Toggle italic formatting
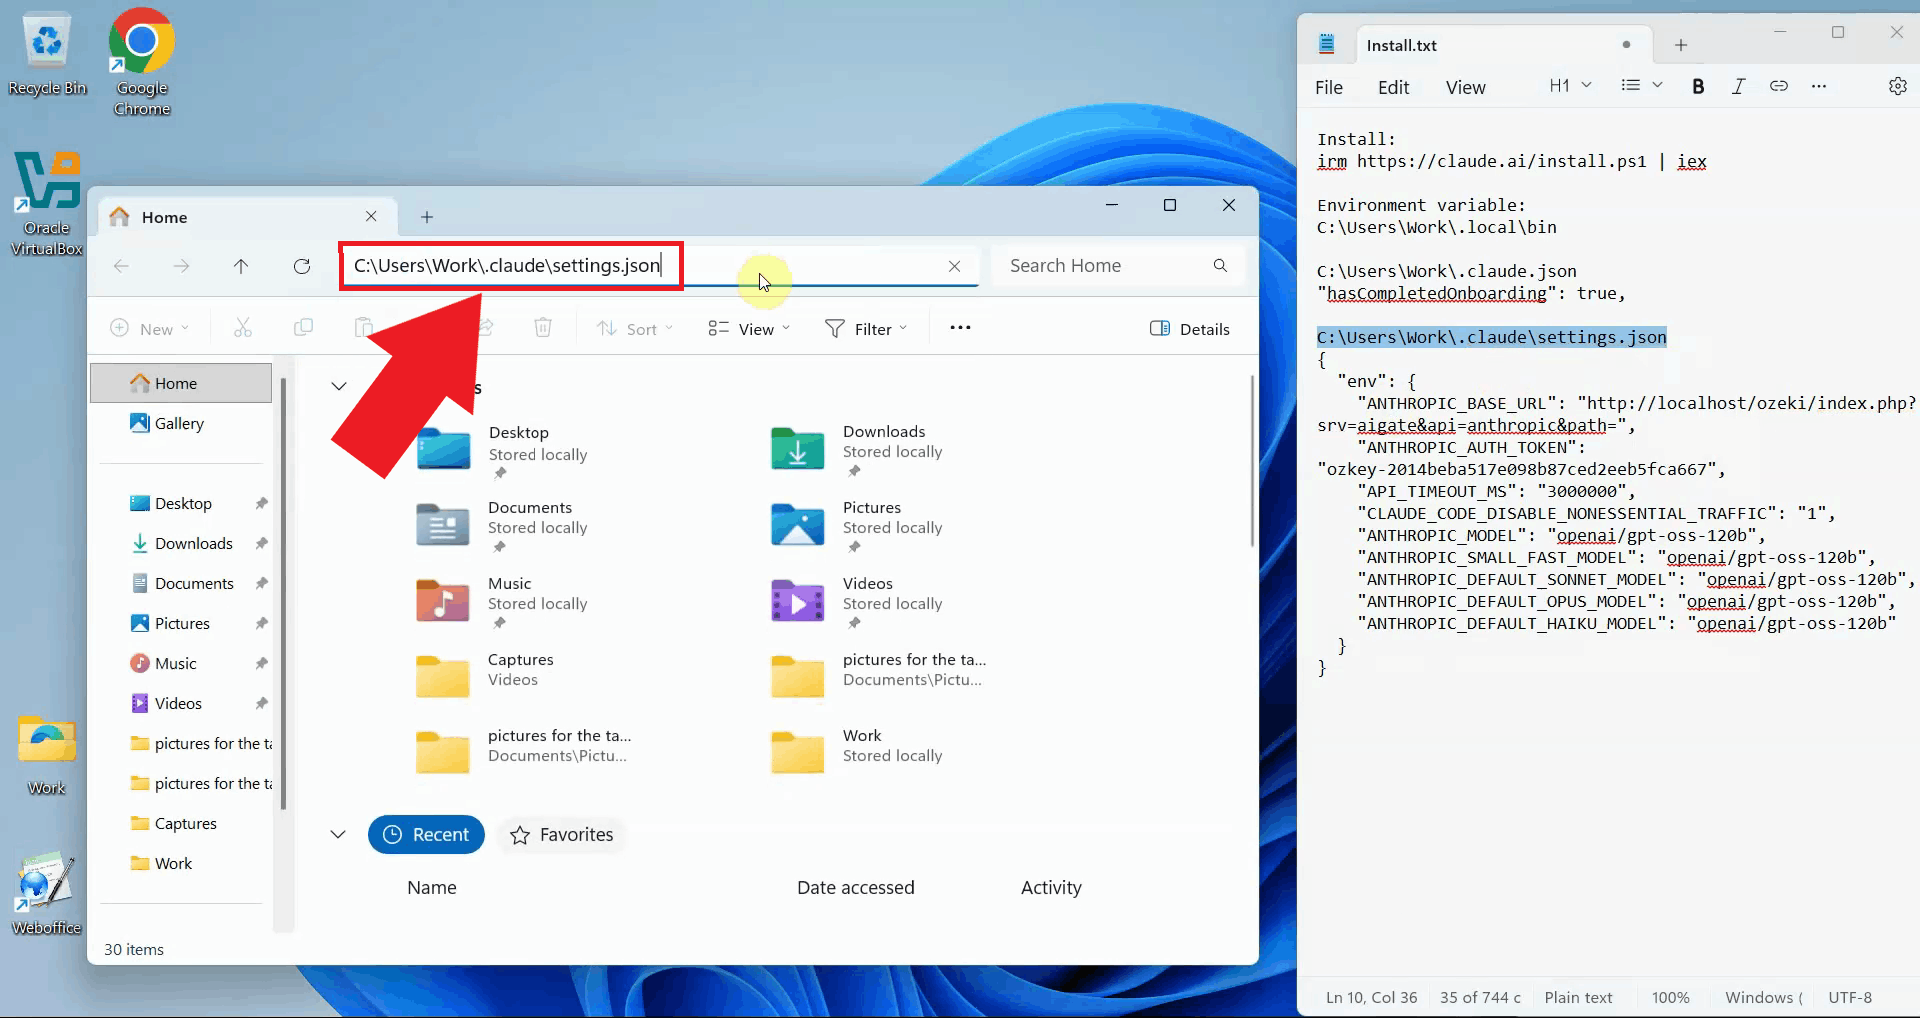1920x1018 pixels. [x=1739, y=86]
